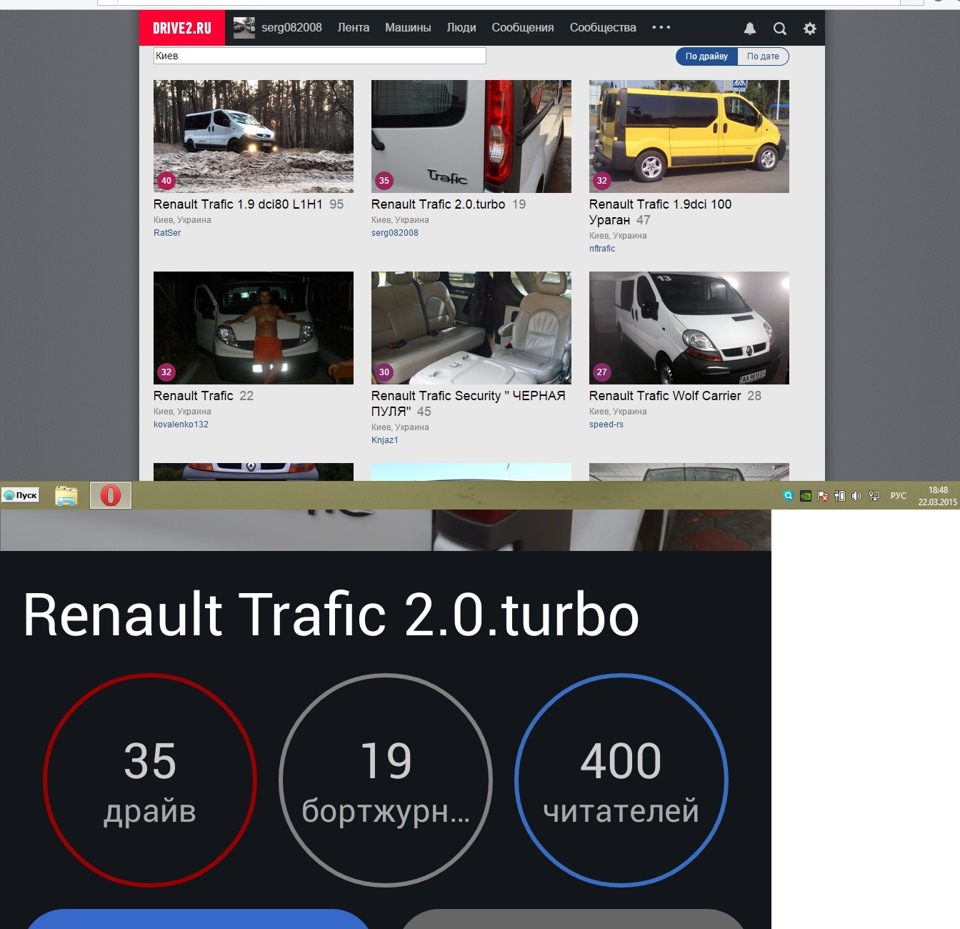Click the Пуск start button

pos(20,495)
